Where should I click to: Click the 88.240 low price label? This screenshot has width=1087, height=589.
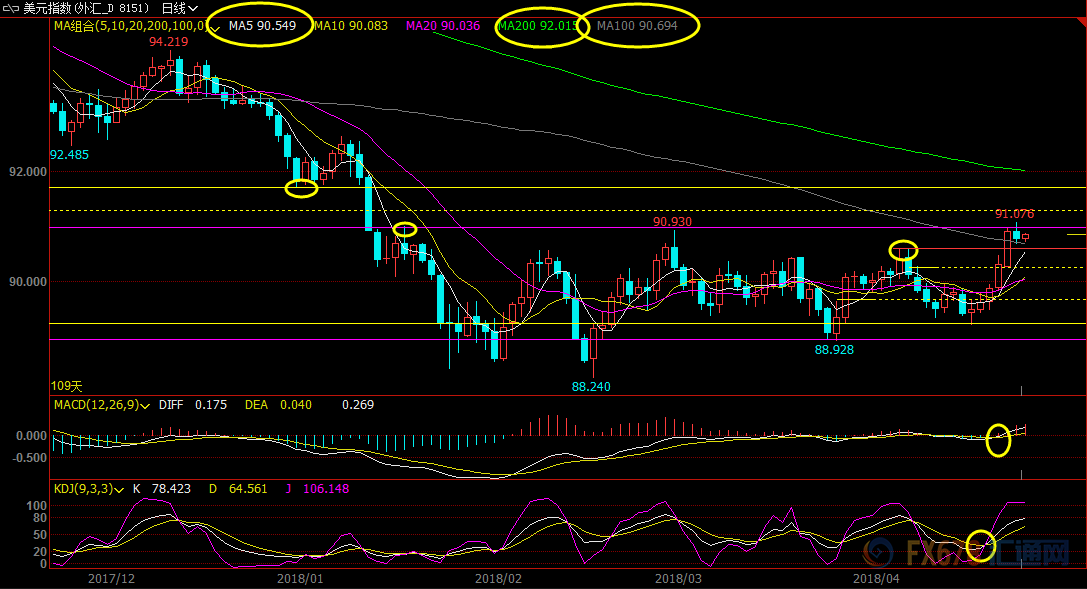point(591,386)
